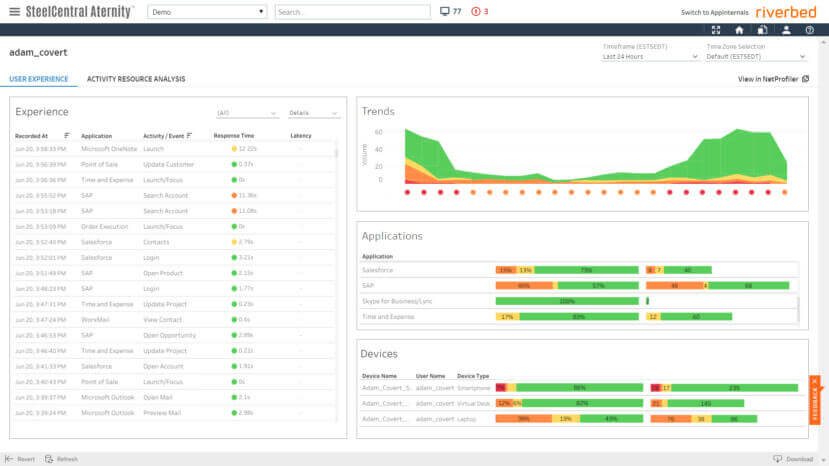Open the Time Zone Selection dropdown

(756, 57)
